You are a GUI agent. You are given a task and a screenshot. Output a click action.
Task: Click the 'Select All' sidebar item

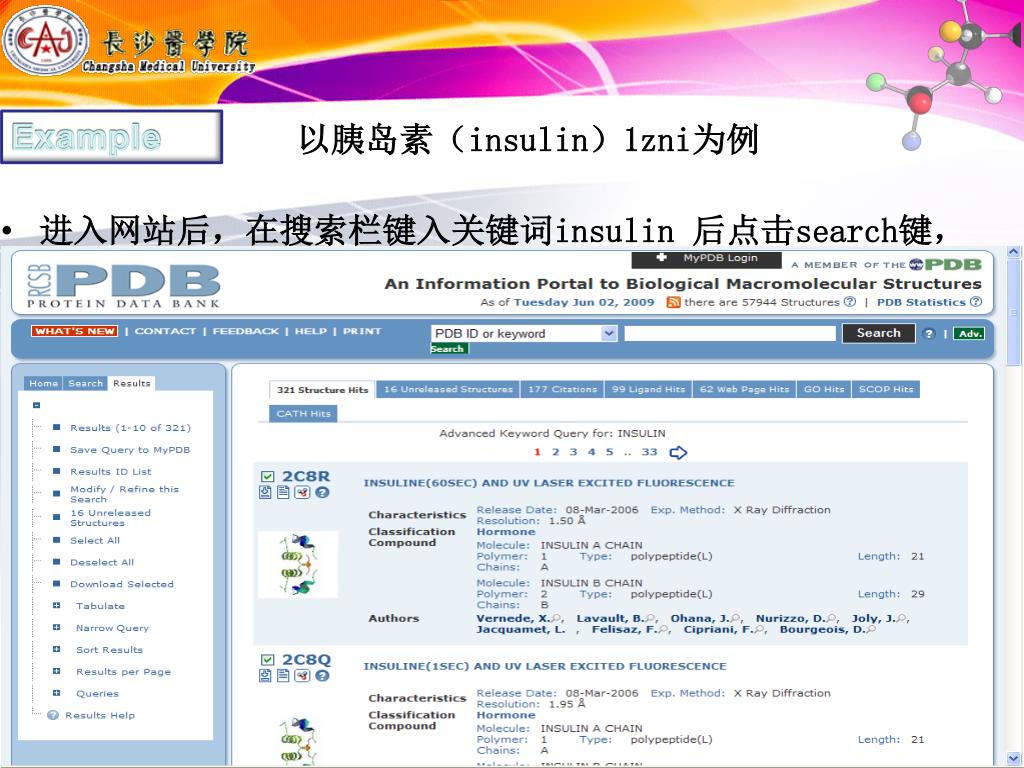[95, 540]
